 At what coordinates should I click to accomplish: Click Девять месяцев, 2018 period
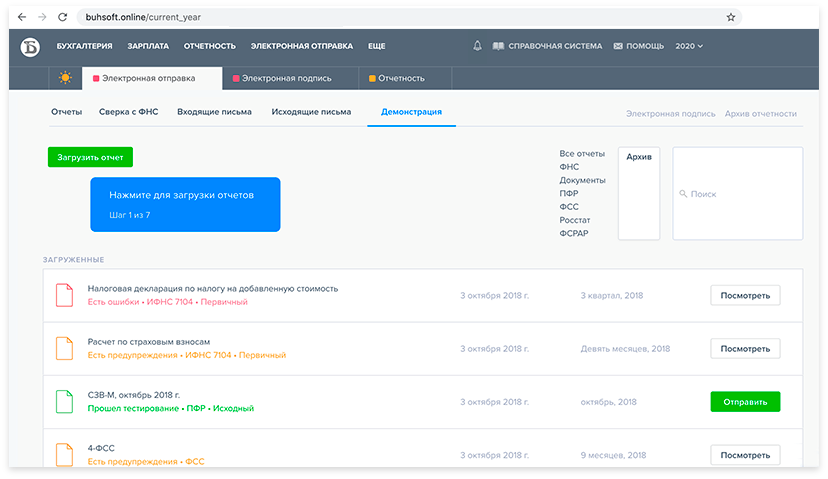[x=625, y=349]
